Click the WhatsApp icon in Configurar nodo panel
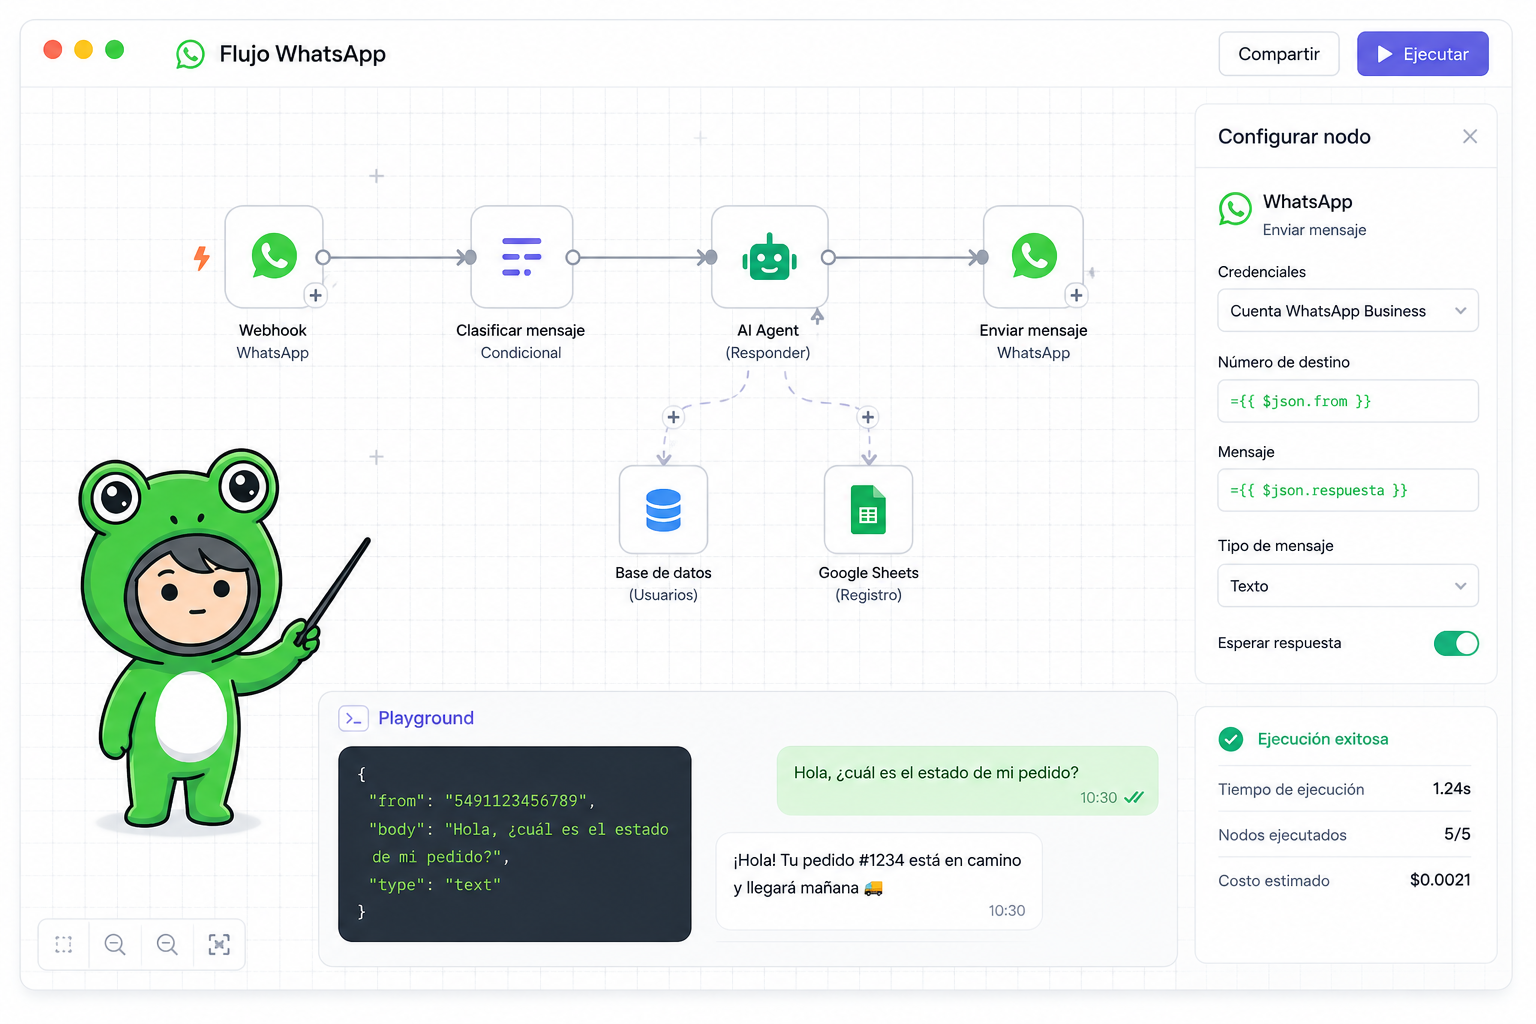 (1235, 209)
